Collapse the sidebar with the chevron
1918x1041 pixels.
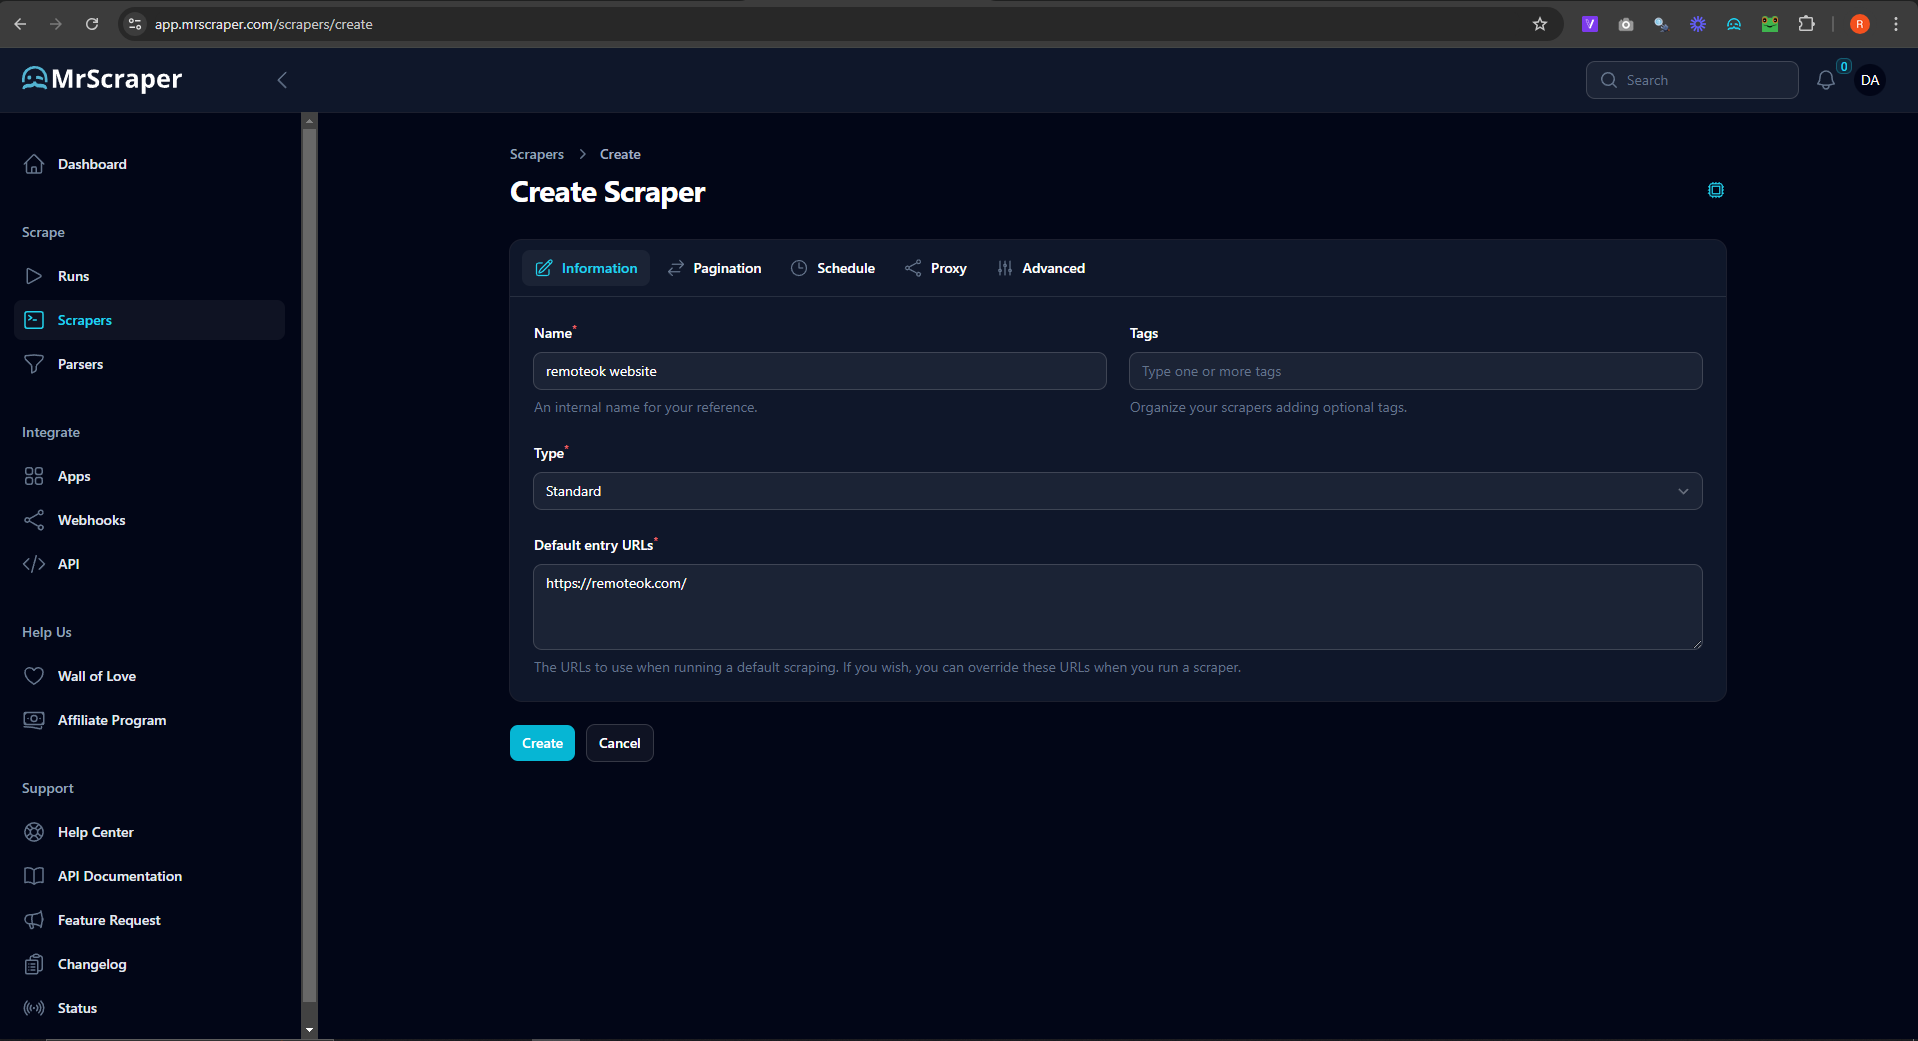pos(282,80)
